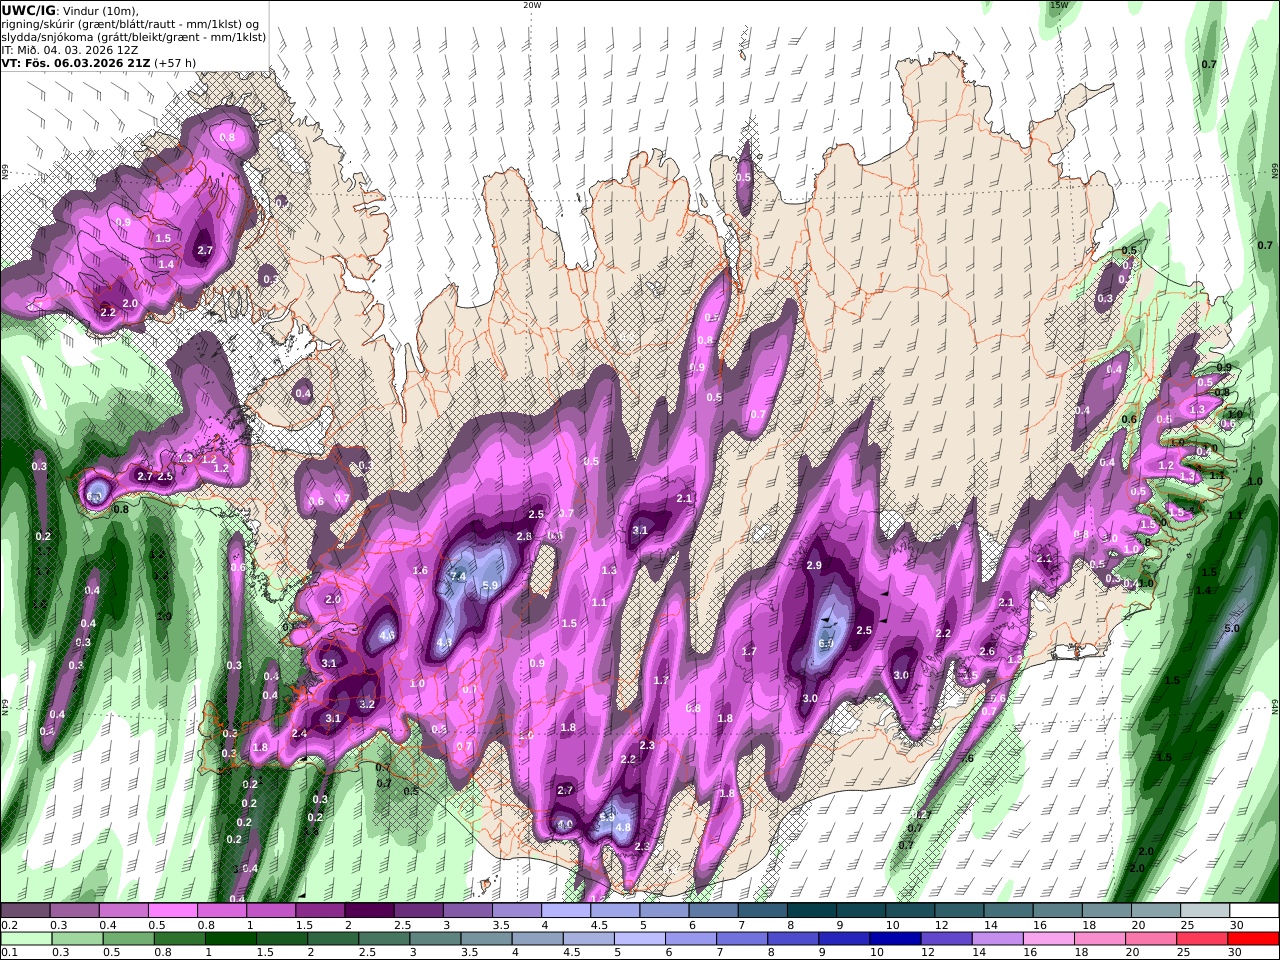
Task: Click the 2.9 value above 6.9 maximum
Action: pos(814,566)
